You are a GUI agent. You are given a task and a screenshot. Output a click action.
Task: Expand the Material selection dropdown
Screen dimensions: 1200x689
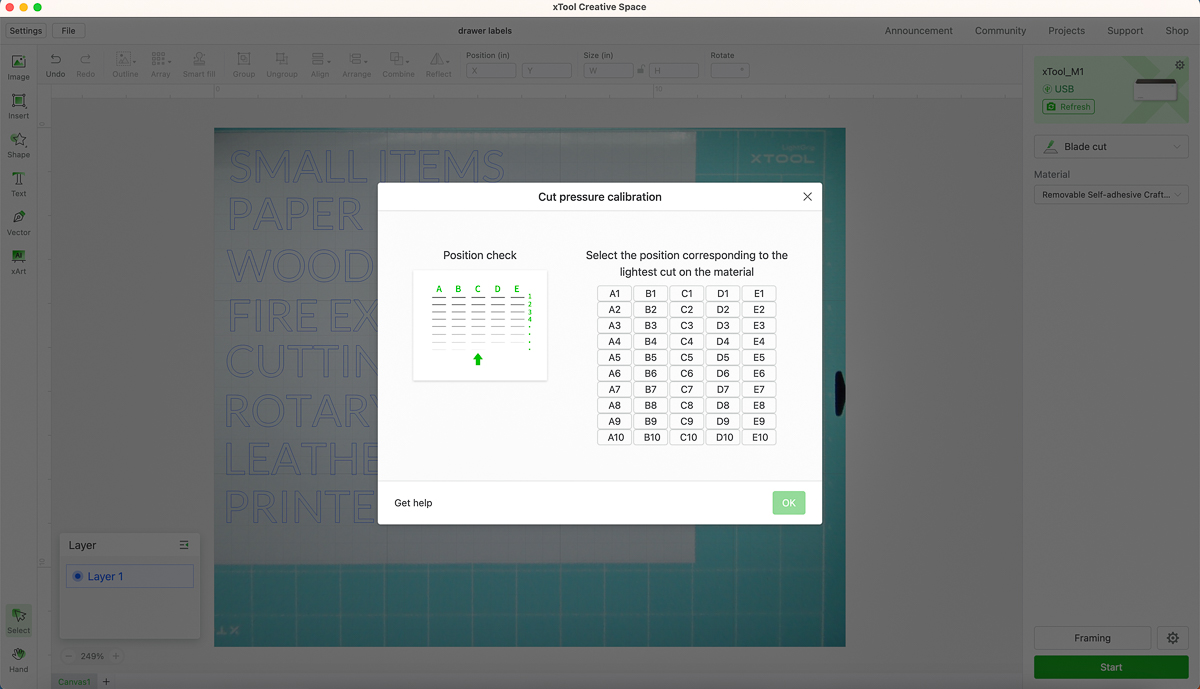(x=1111, y=195)
